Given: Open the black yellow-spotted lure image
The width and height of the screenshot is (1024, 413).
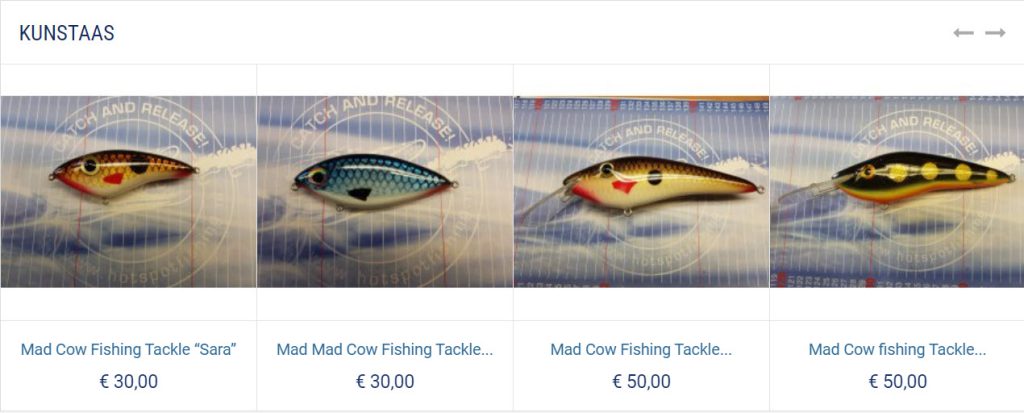Looking at the screenshot, I should (x=897, y=191).
